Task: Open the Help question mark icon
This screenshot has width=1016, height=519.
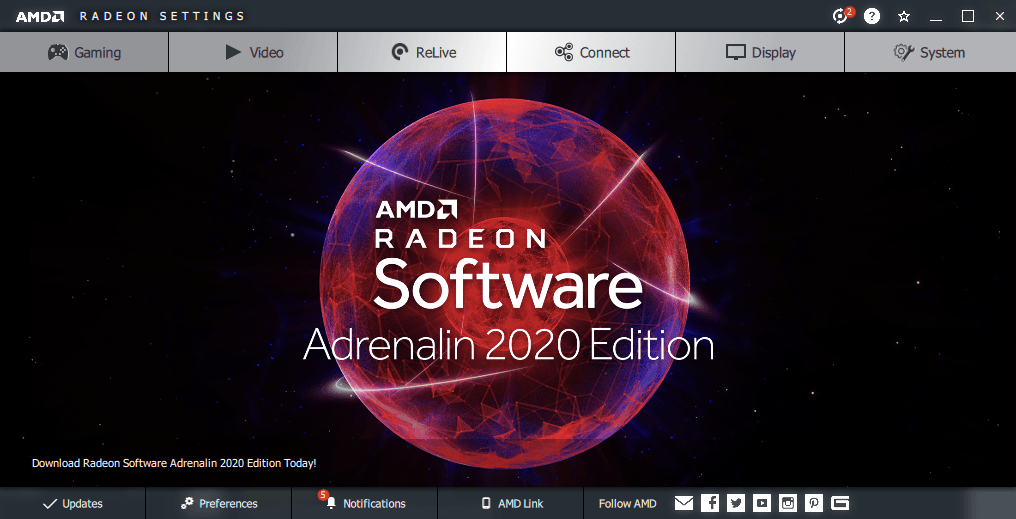Action: [872, 16]
